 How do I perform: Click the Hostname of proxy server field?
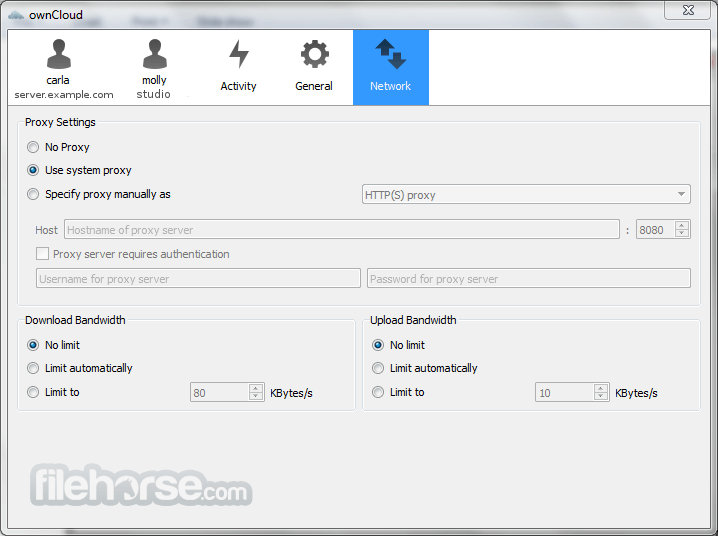pyautogui.click(x=342, y=229)
